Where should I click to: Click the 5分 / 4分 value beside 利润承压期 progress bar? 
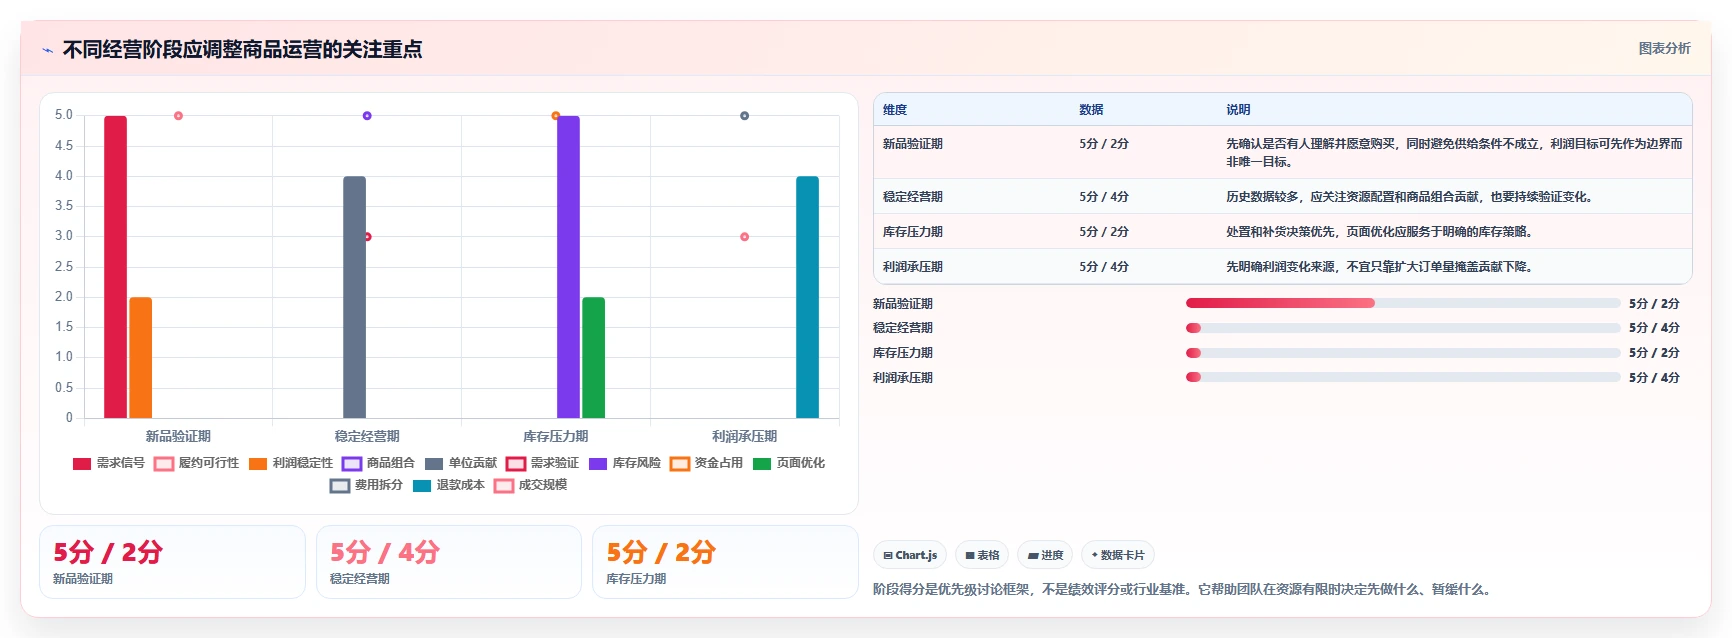(x=1654, y=378)
